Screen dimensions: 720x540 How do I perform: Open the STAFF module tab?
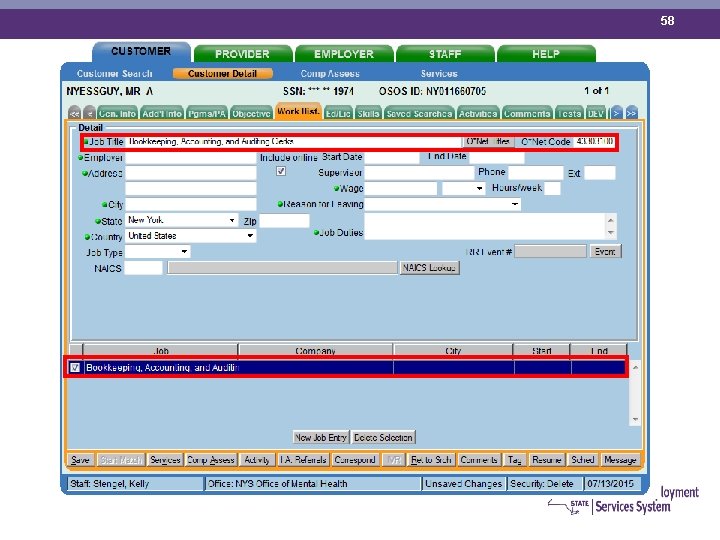pos(445,54)
